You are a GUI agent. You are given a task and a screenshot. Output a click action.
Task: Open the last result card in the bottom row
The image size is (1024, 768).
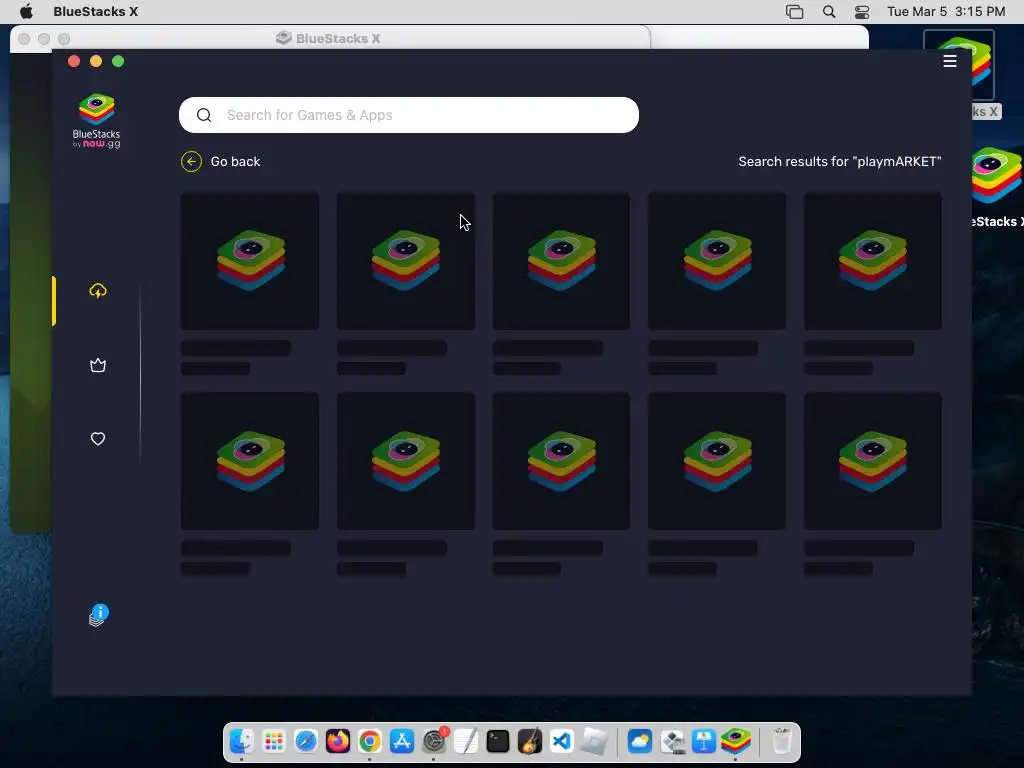pos(873,461)
